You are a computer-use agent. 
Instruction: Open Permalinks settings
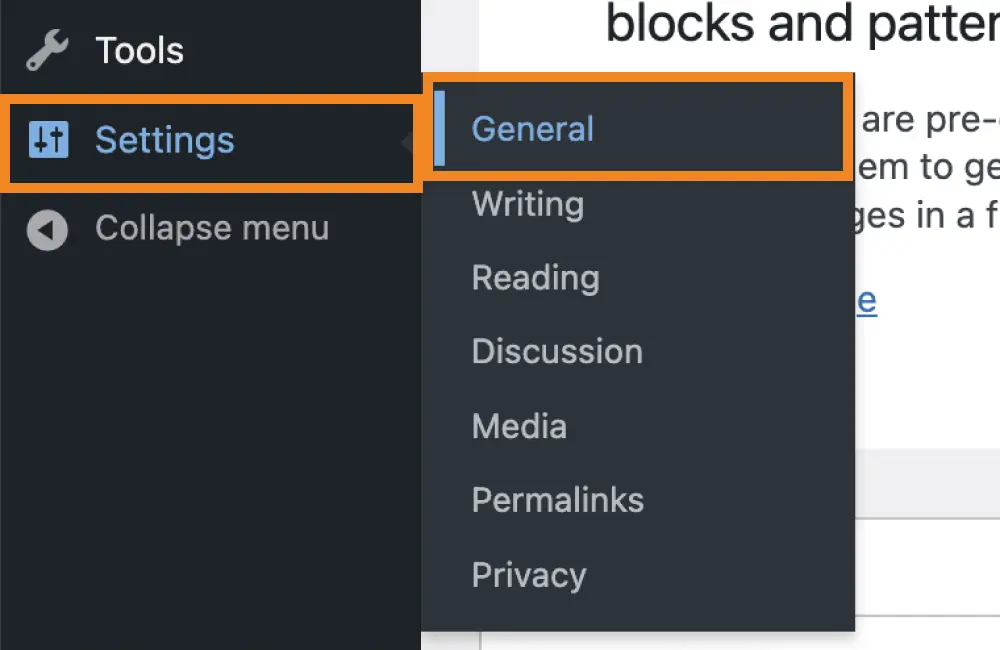557,500
